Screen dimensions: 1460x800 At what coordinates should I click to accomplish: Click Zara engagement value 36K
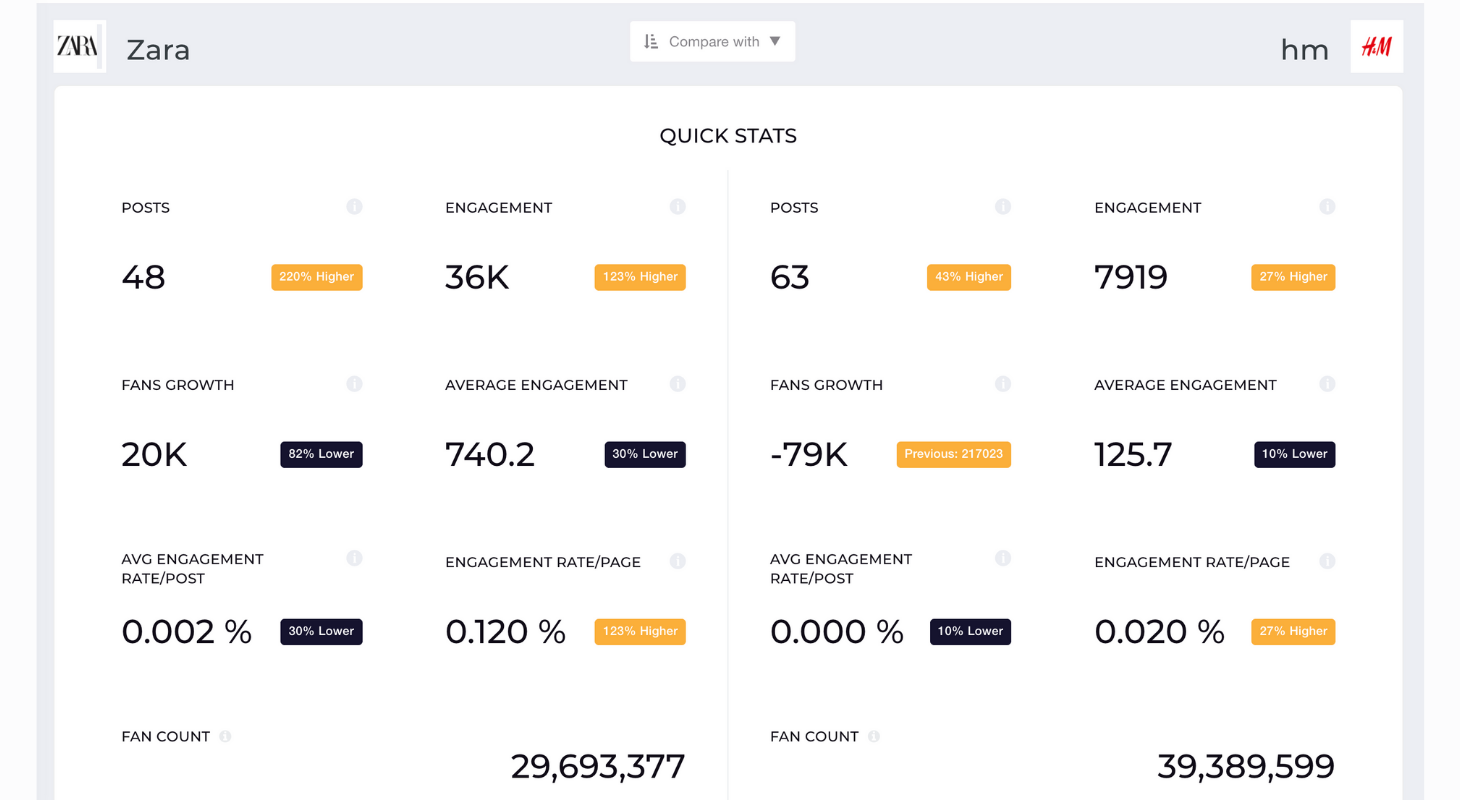pyautogui.click(x=477, y=277)
